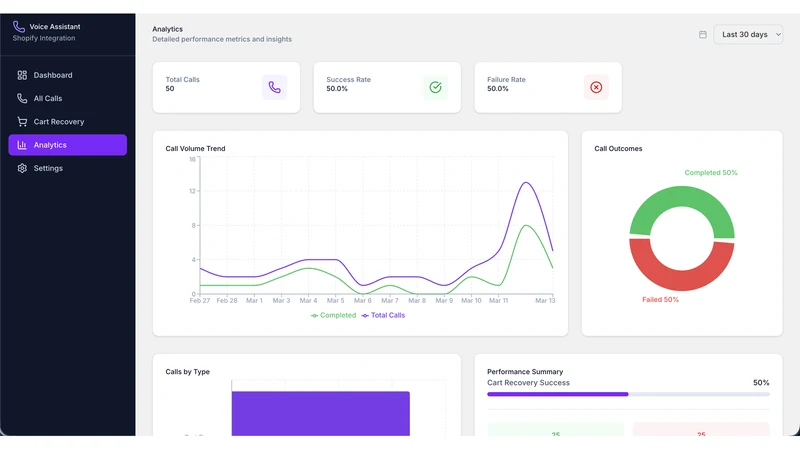Click the Completed 50% label
This screenshot has height=450, width=800.
click(x=711, y=172)
